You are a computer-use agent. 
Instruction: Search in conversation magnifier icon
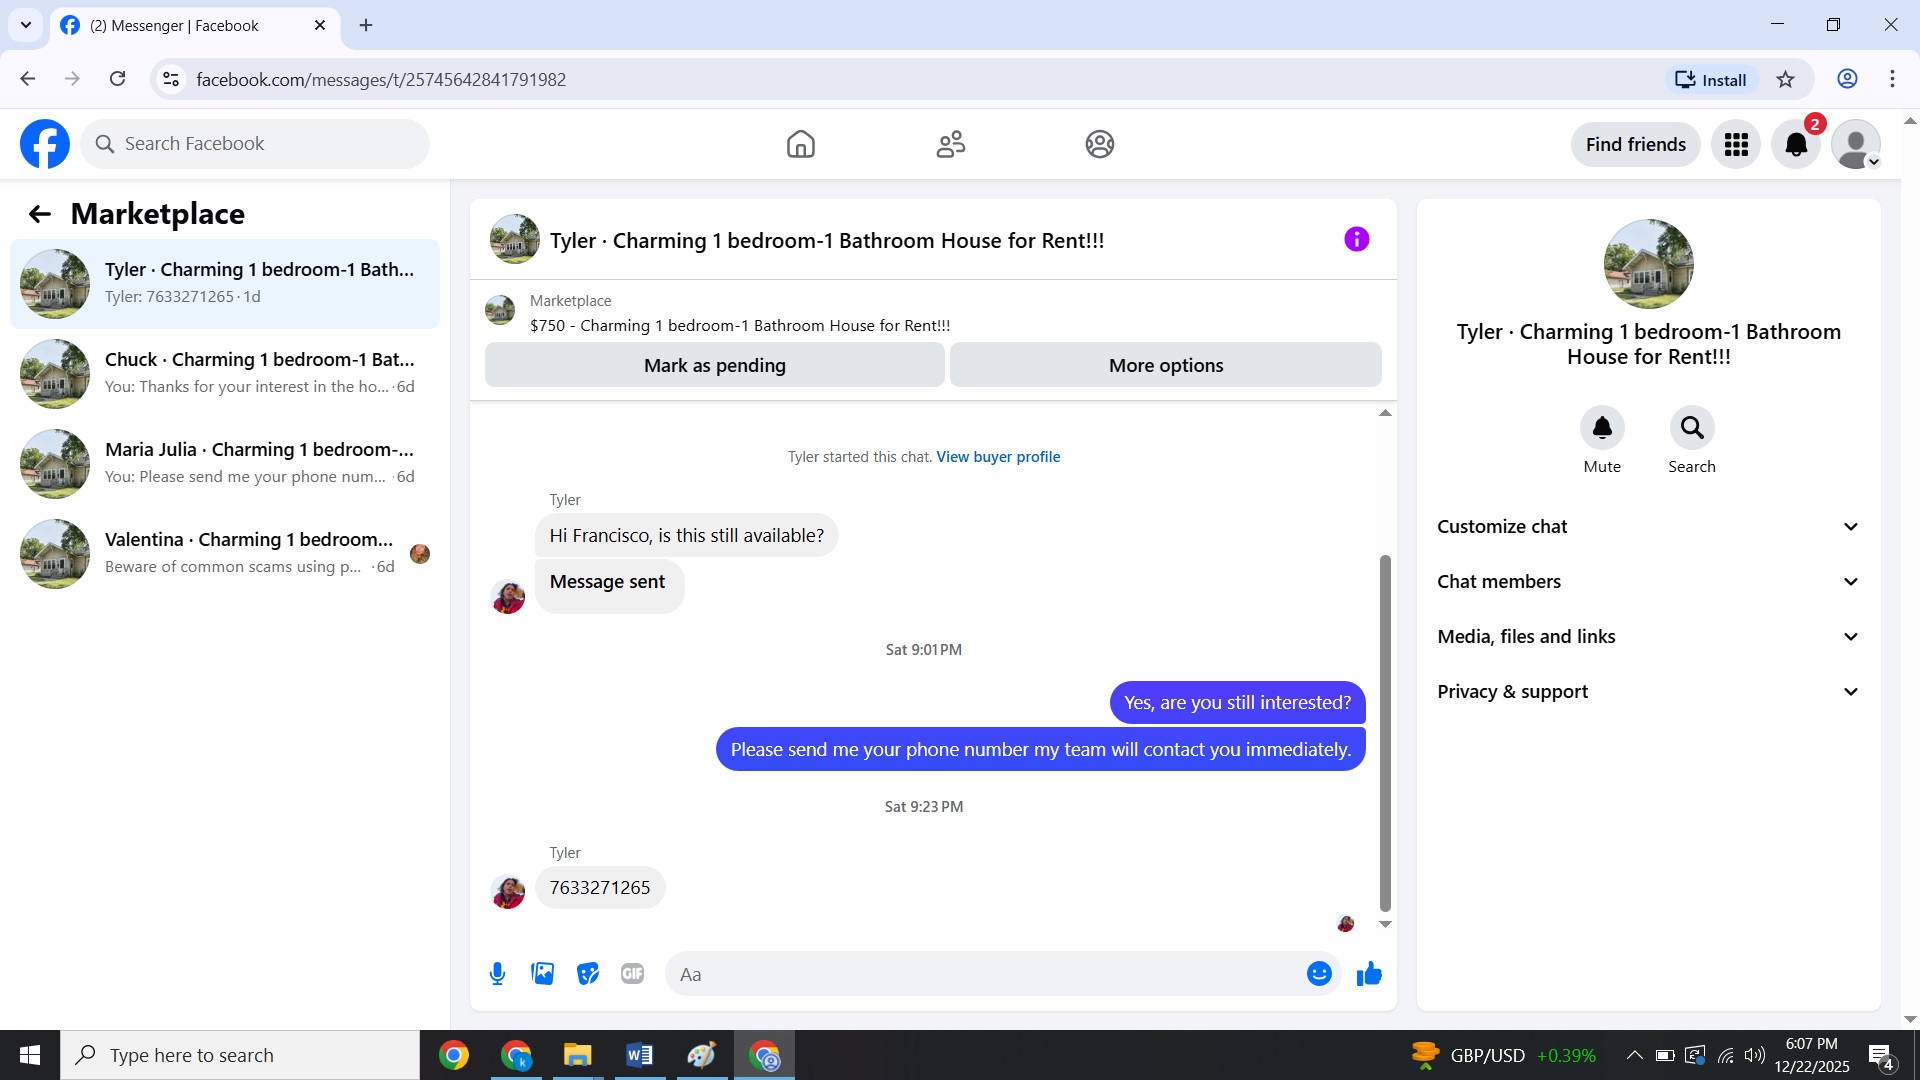tap(1691, 428)
